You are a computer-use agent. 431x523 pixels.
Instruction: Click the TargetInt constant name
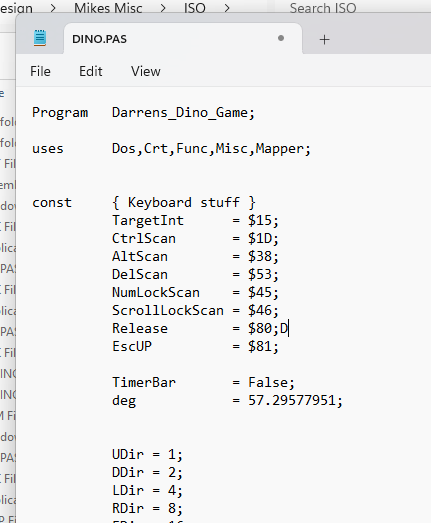148,220
